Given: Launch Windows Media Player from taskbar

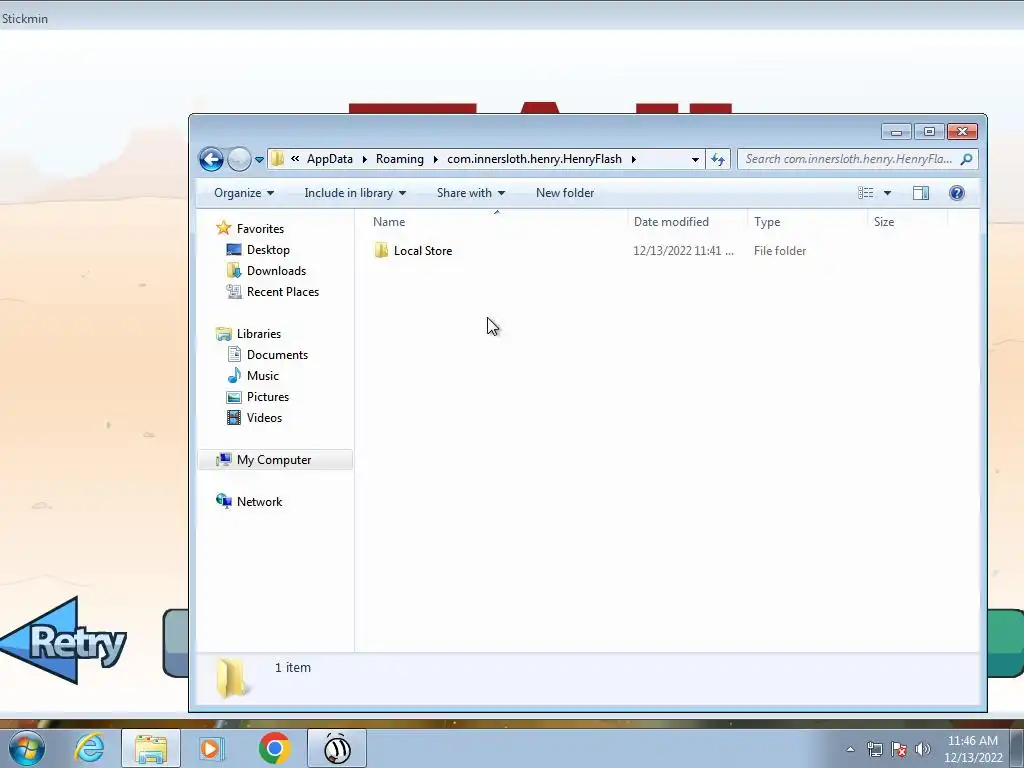Looking at the screenshot, I should [210, 748].
